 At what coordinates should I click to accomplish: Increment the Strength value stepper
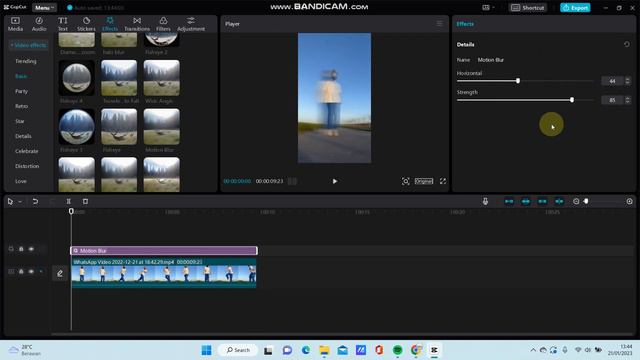[x=628, y=98]
